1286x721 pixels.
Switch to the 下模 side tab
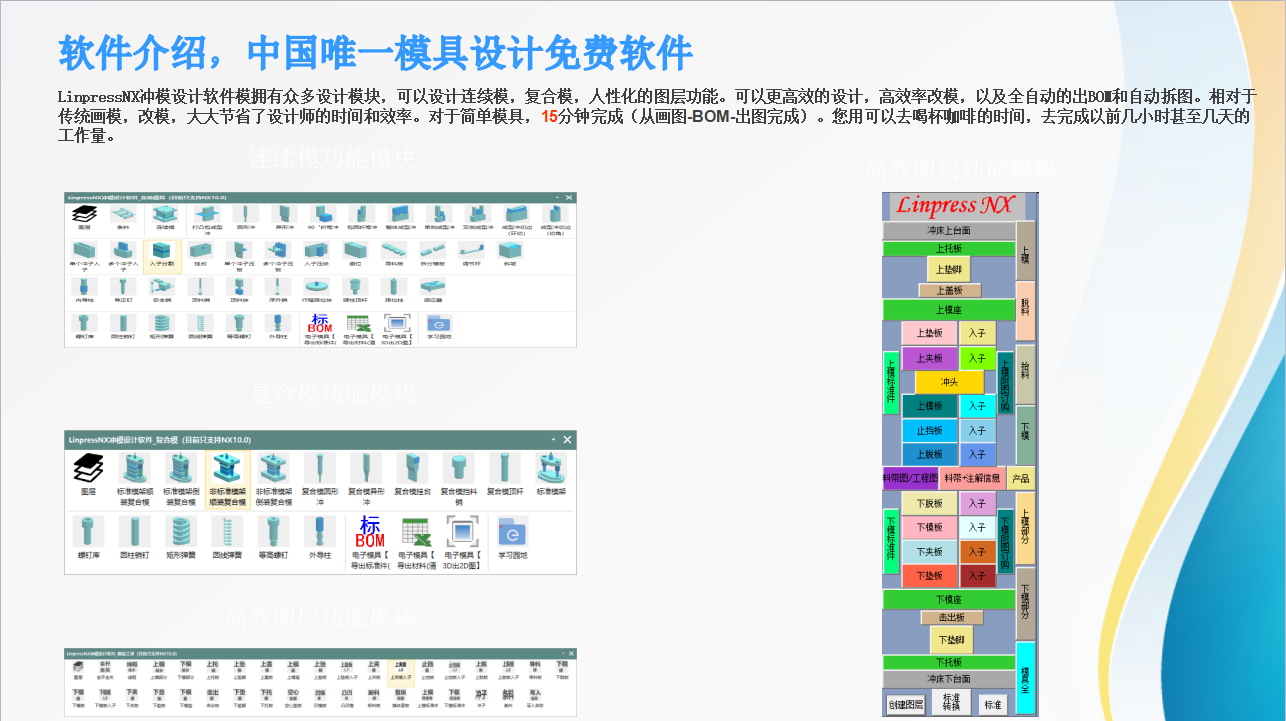pos(1026,428)
